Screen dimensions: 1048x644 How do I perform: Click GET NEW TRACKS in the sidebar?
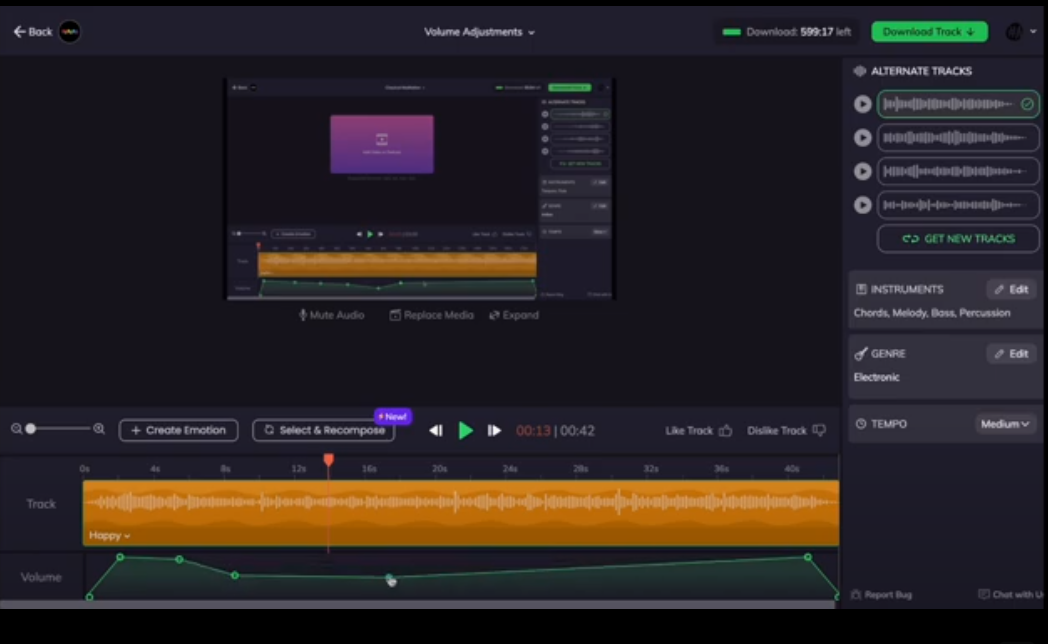(x=957, y=239)
